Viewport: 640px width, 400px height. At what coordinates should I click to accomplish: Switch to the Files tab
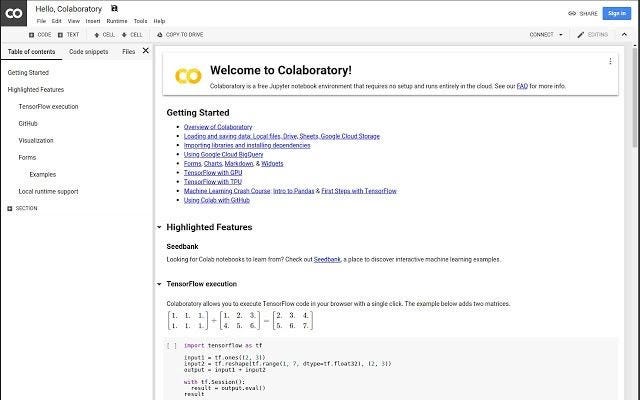pos(128,52)
